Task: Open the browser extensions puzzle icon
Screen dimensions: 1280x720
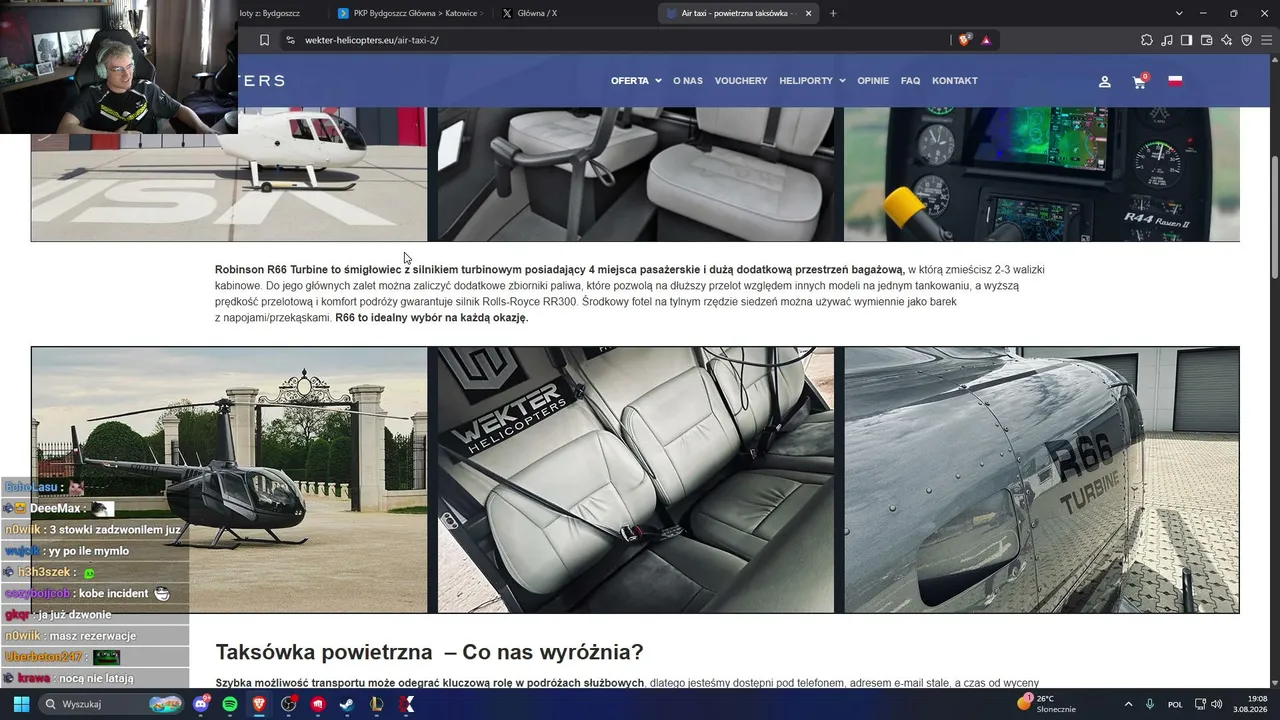Action: pos(1147,40)
